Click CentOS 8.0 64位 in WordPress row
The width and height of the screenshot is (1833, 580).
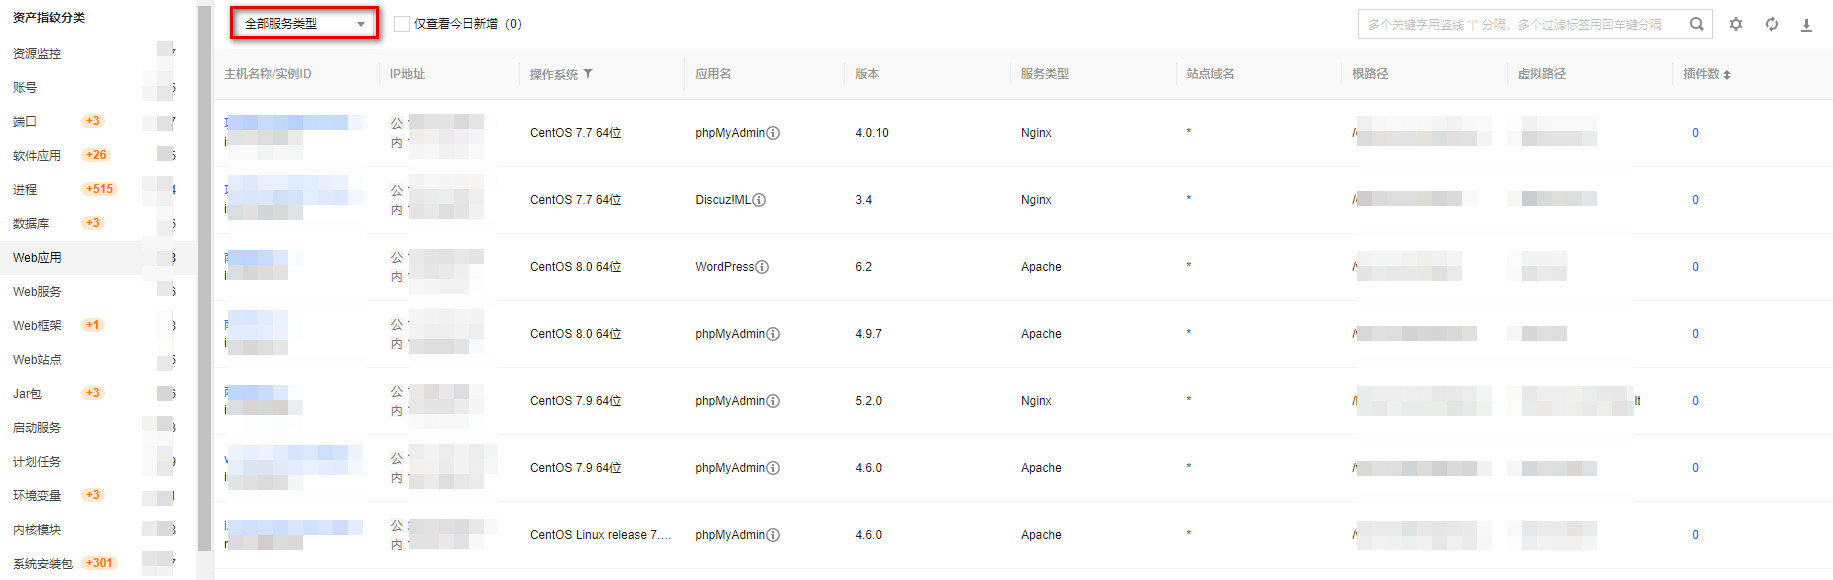click(575, 267)
